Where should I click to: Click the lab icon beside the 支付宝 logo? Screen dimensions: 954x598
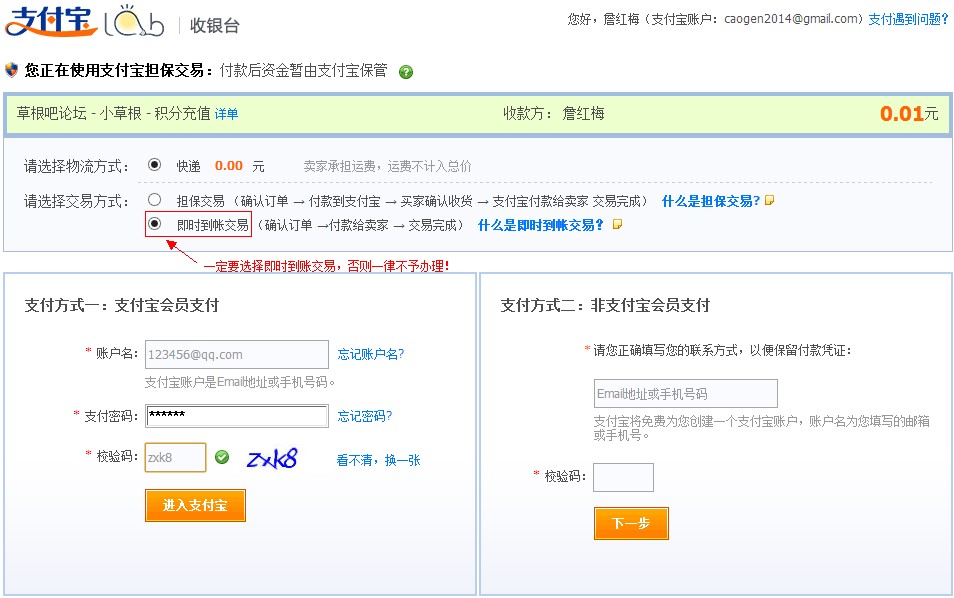pos(131,22)
